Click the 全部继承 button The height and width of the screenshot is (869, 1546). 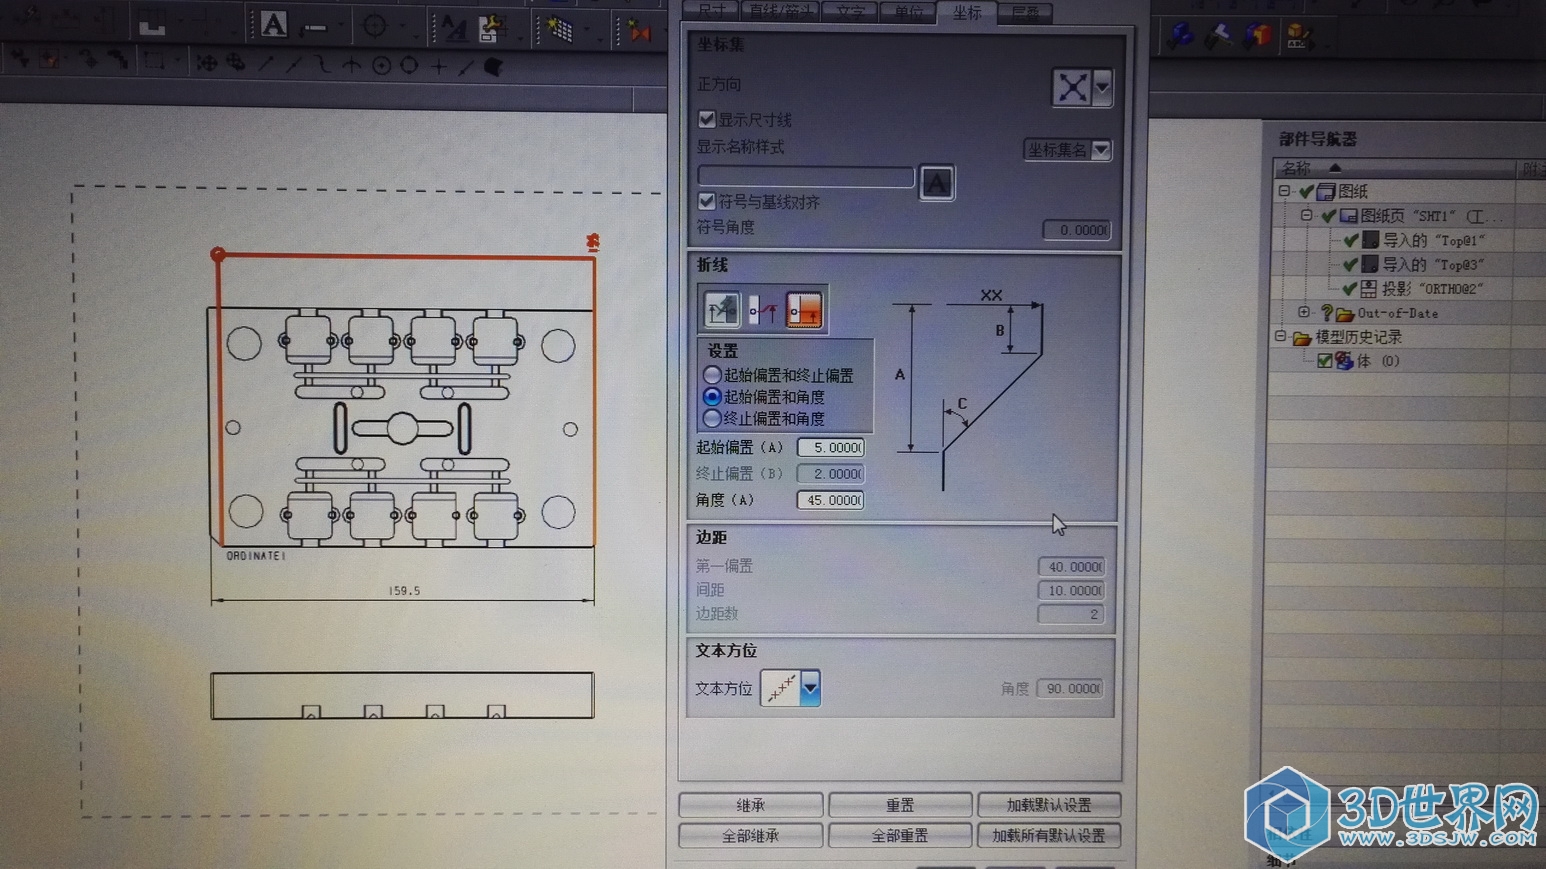pos(750,835)
